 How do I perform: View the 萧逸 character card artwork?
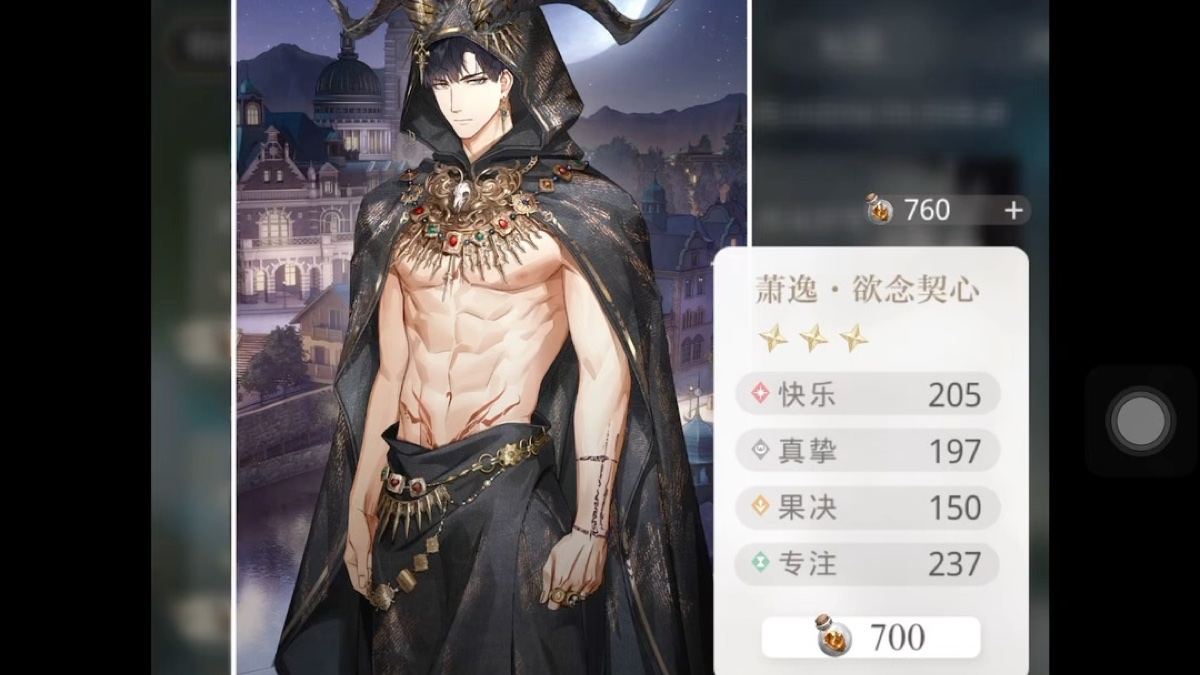[491, 337]
